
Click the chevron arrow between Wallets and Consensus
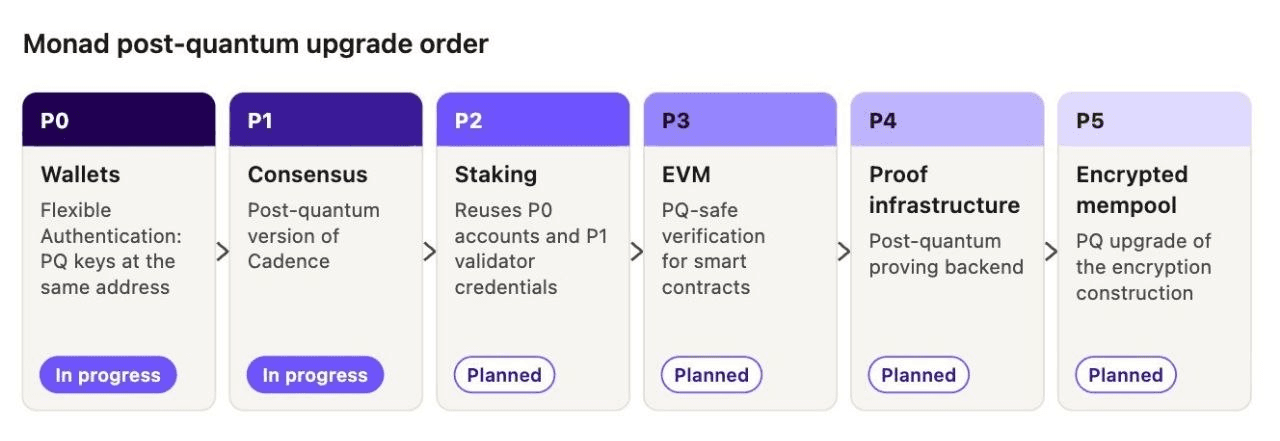(223, 251)
